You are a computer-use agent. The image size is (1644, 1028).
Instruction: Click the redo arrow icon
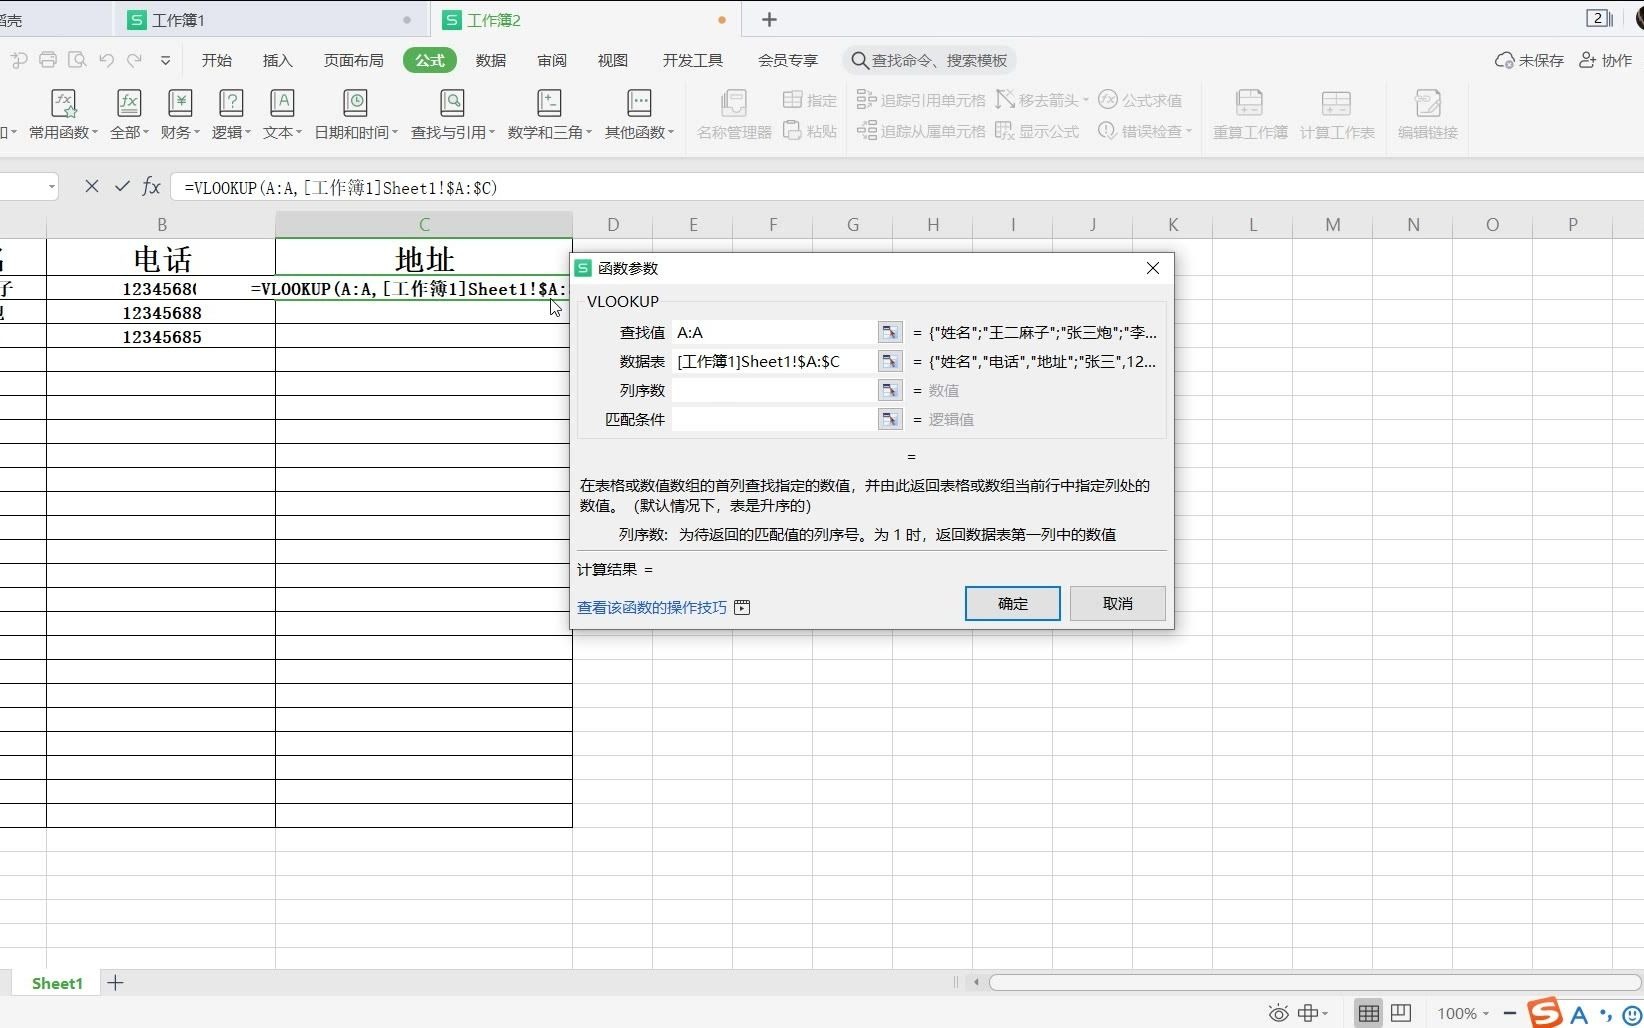pyautogui.click(x=135, y=60)
